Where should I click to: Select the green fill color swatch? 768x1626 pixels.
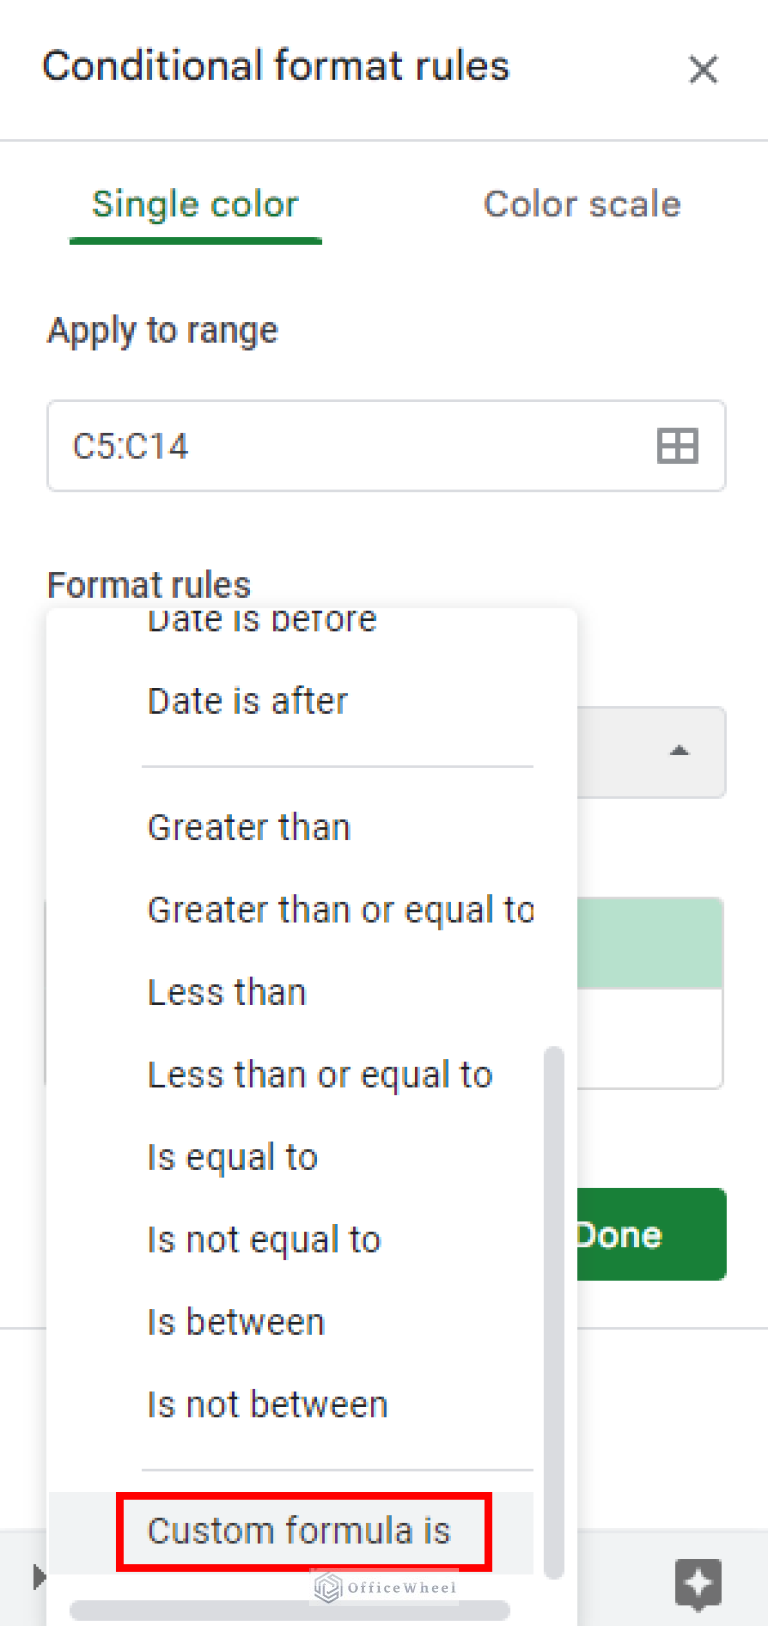[x=650, y=941]
